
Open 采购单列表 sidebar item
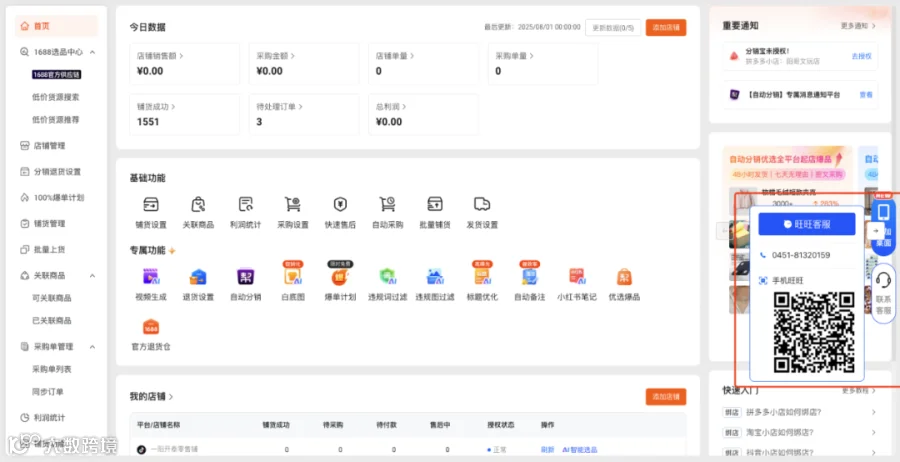coord(52,369)
